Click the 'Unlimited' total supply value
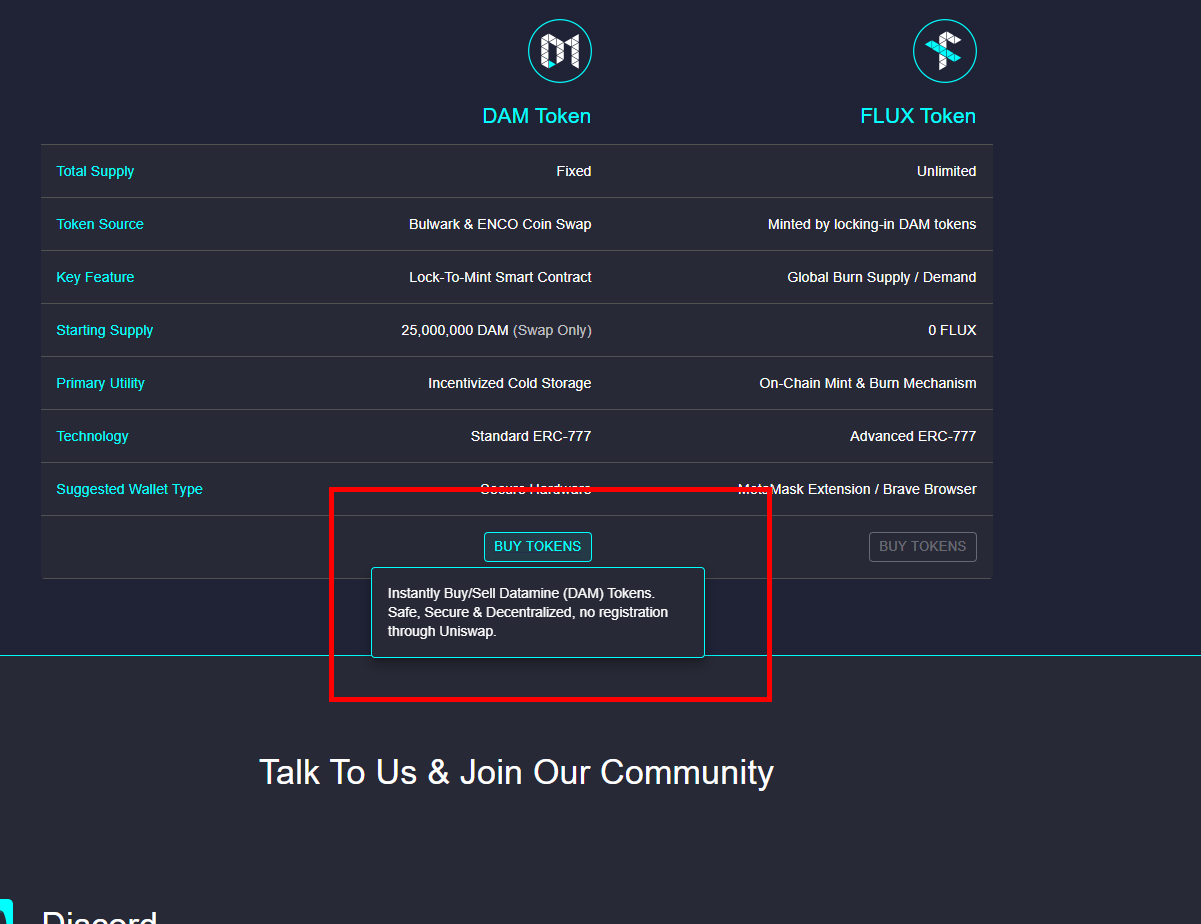Viewport: 1201px width, 924px height. tap(946, 171)
